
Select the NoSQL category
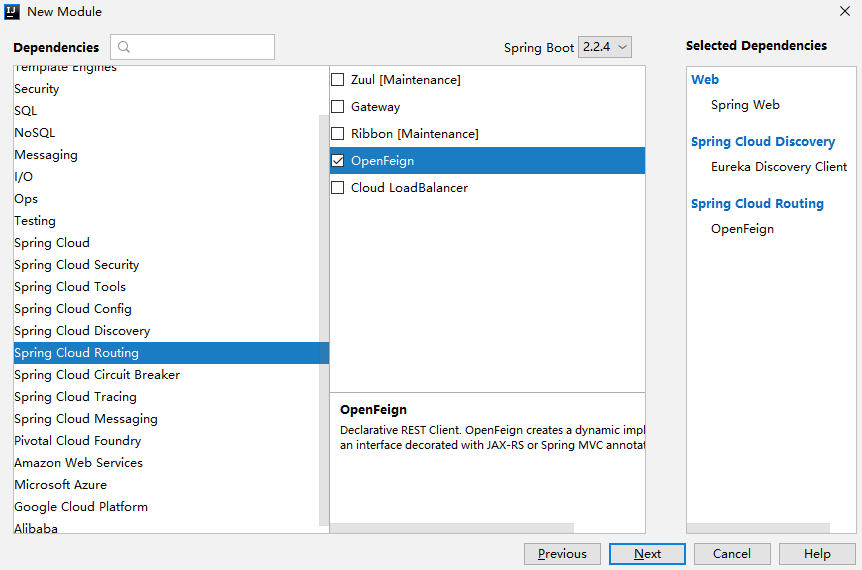click(171, 132)
